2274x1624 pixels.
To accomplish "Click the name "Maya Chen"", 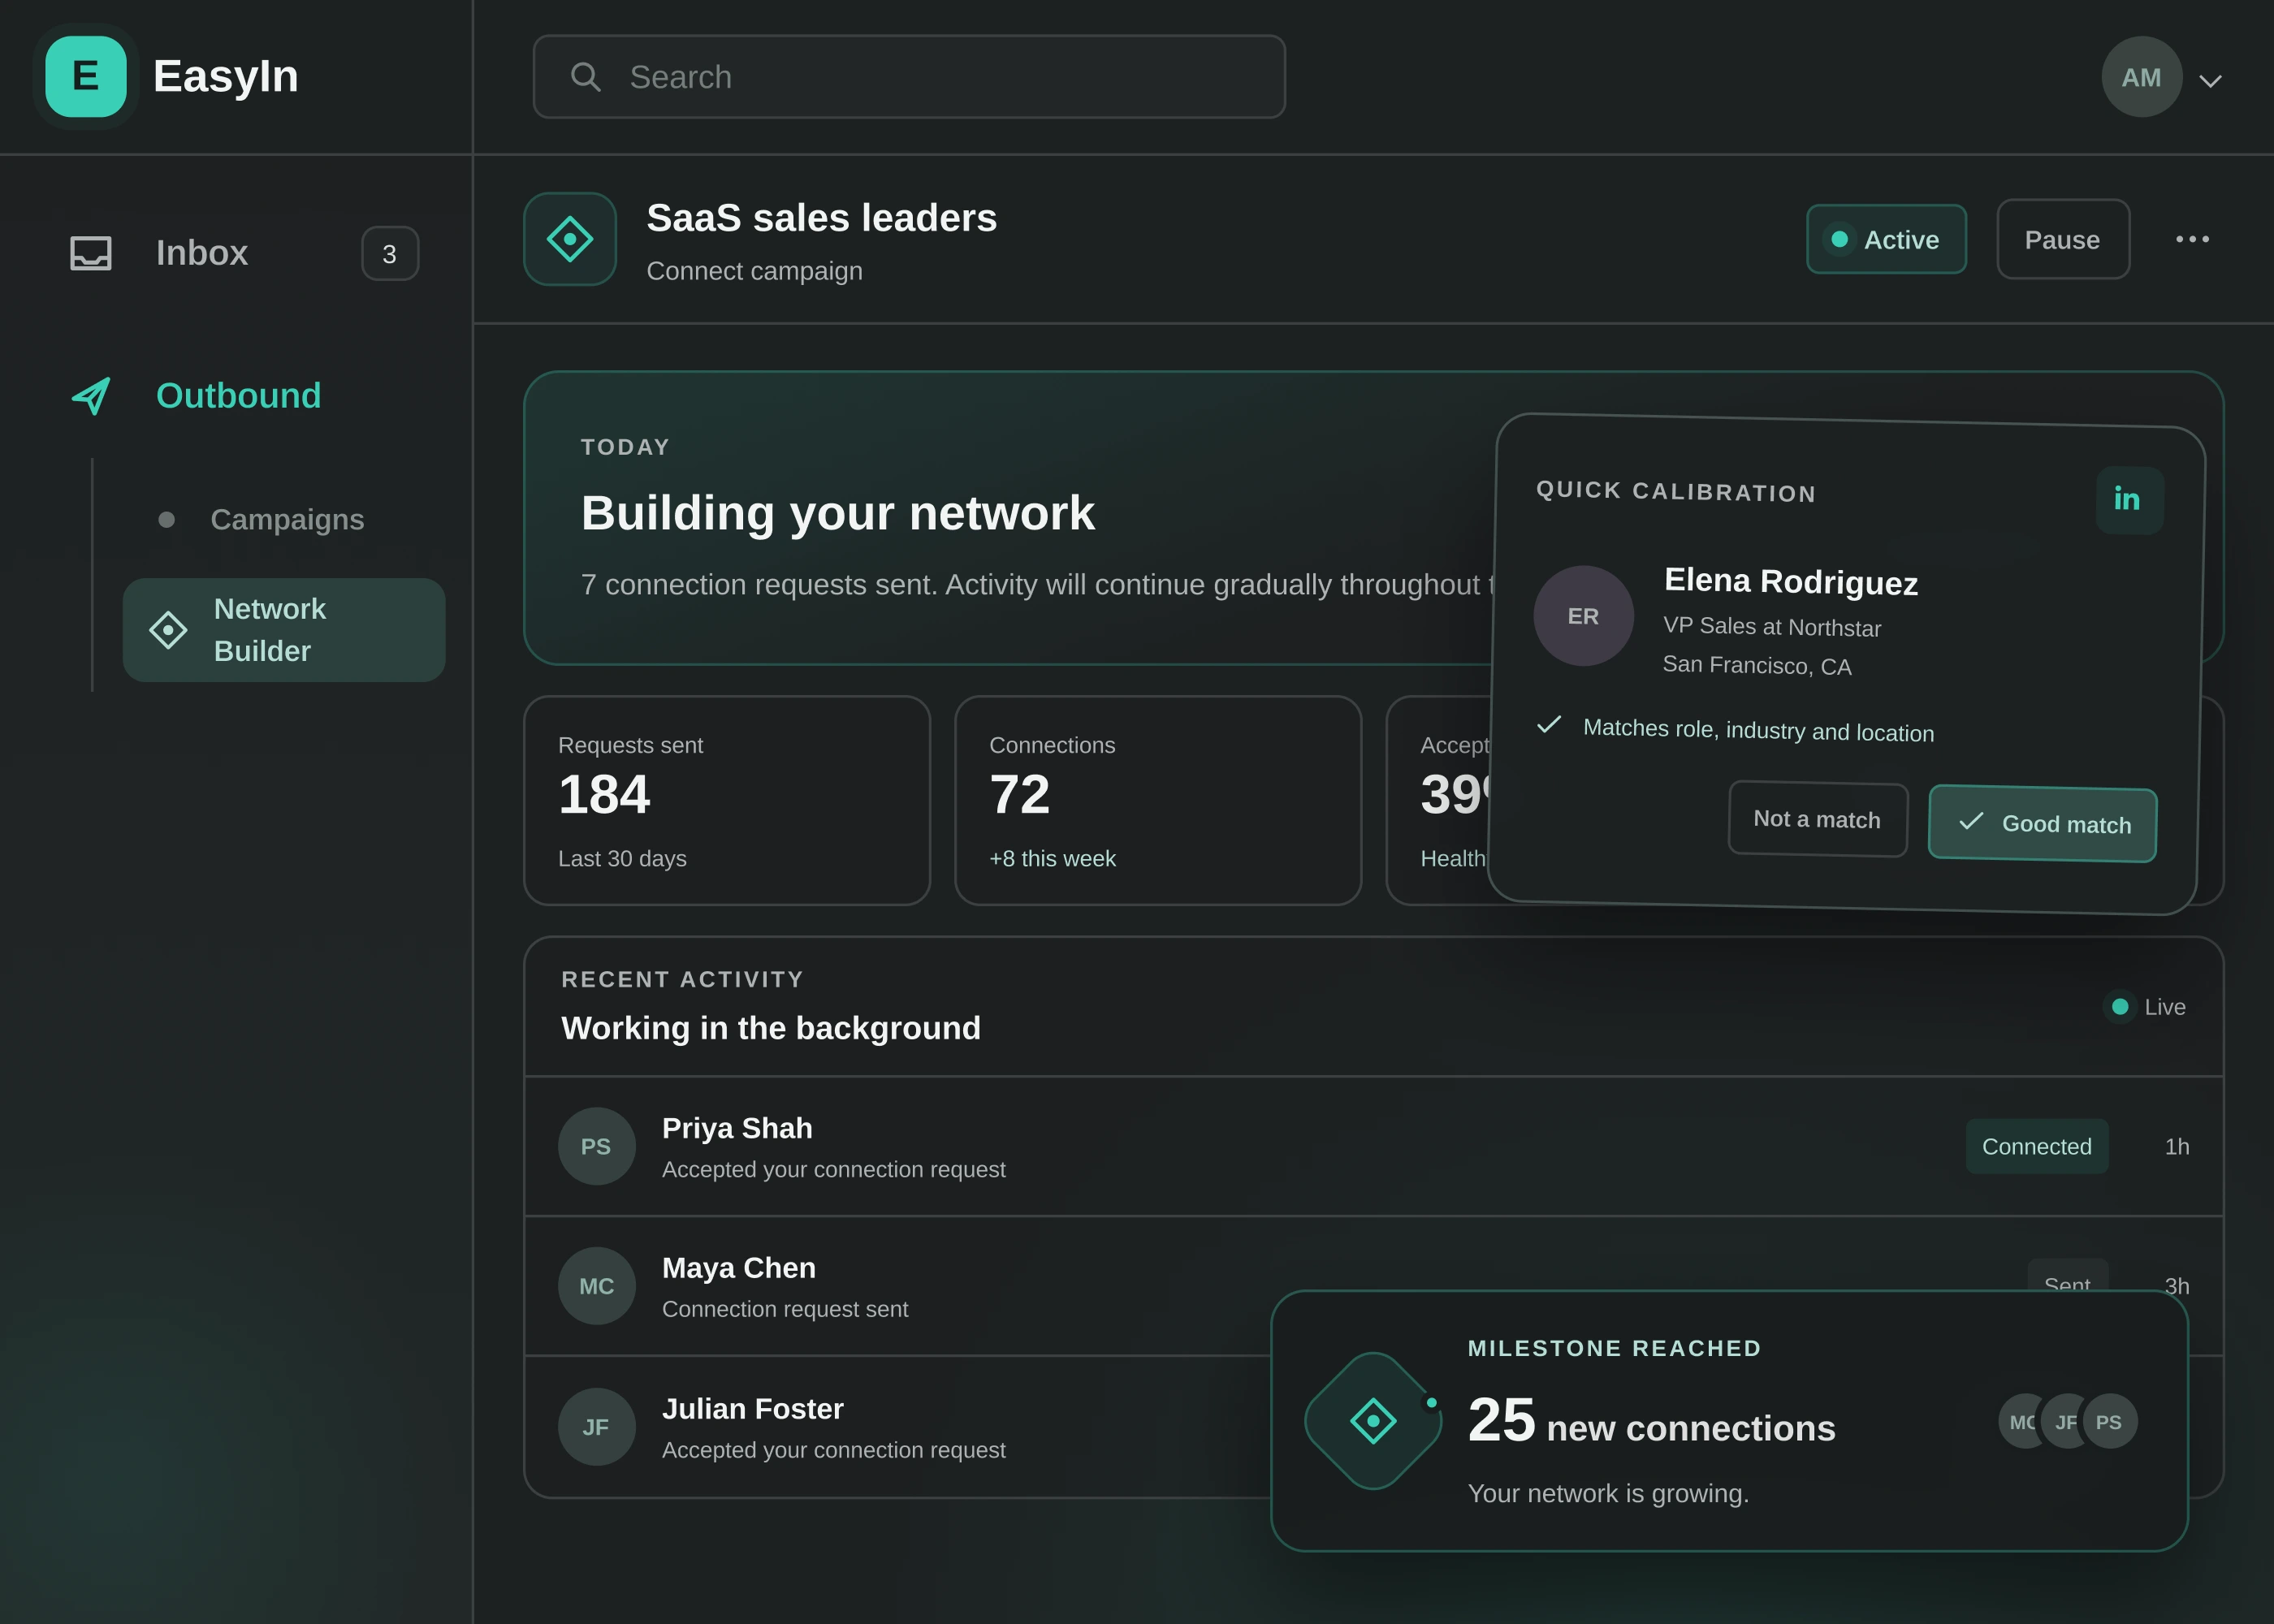I will [738, 1268].
